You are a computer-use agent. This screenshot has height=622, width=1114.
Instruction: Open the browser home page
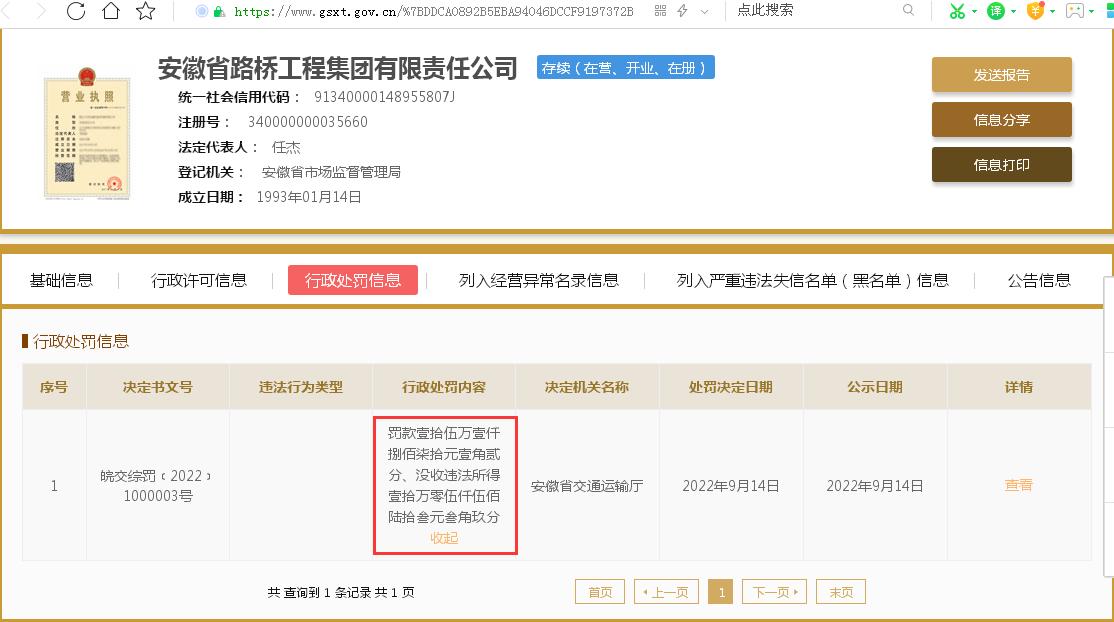tap(110, 12)
